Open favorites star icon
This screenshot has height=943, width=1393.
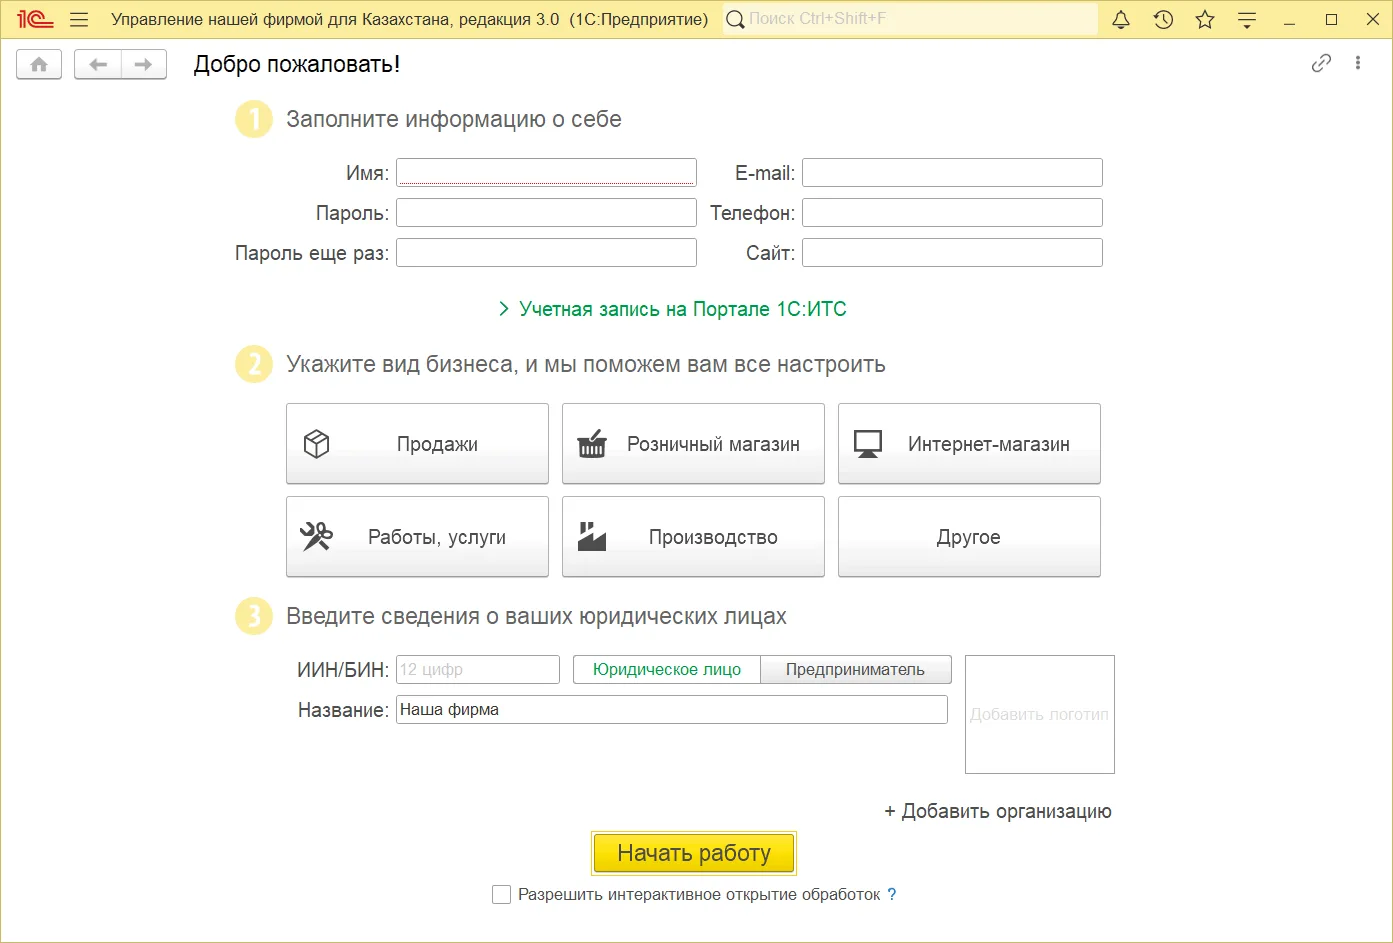[x=1205, y=20]
